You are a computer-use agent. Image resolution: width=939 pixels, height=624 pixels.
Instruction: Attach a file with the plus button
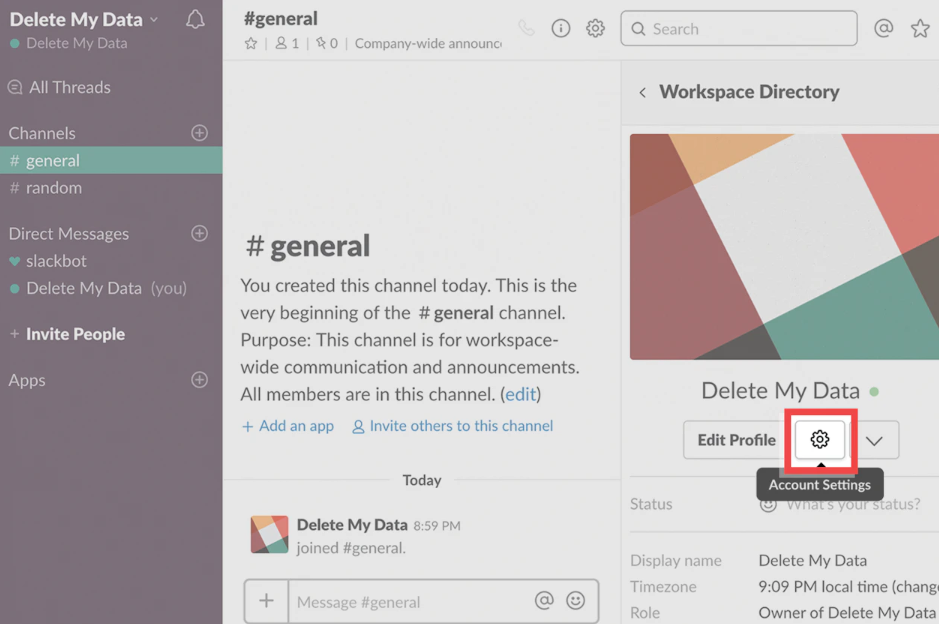tap(266, 601)
